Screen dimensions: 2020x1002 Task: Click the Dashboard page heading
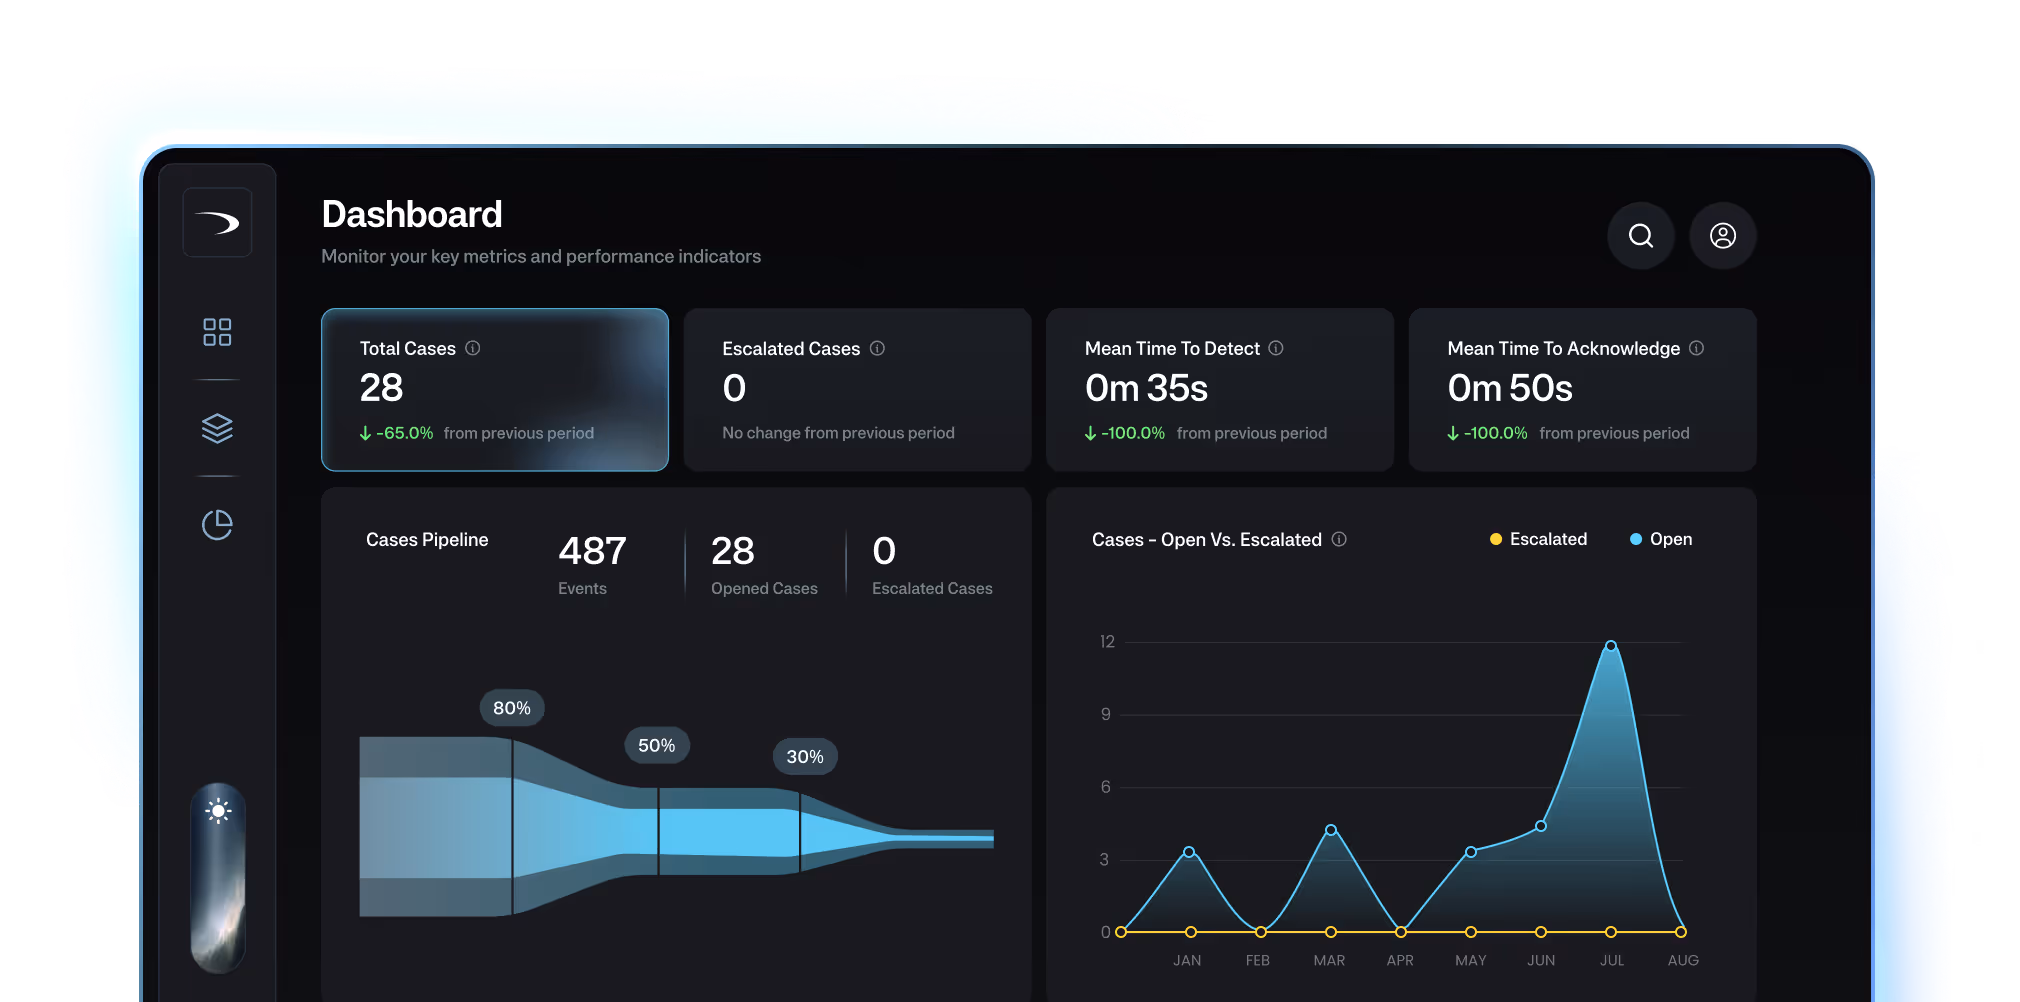tap(412, 215)
